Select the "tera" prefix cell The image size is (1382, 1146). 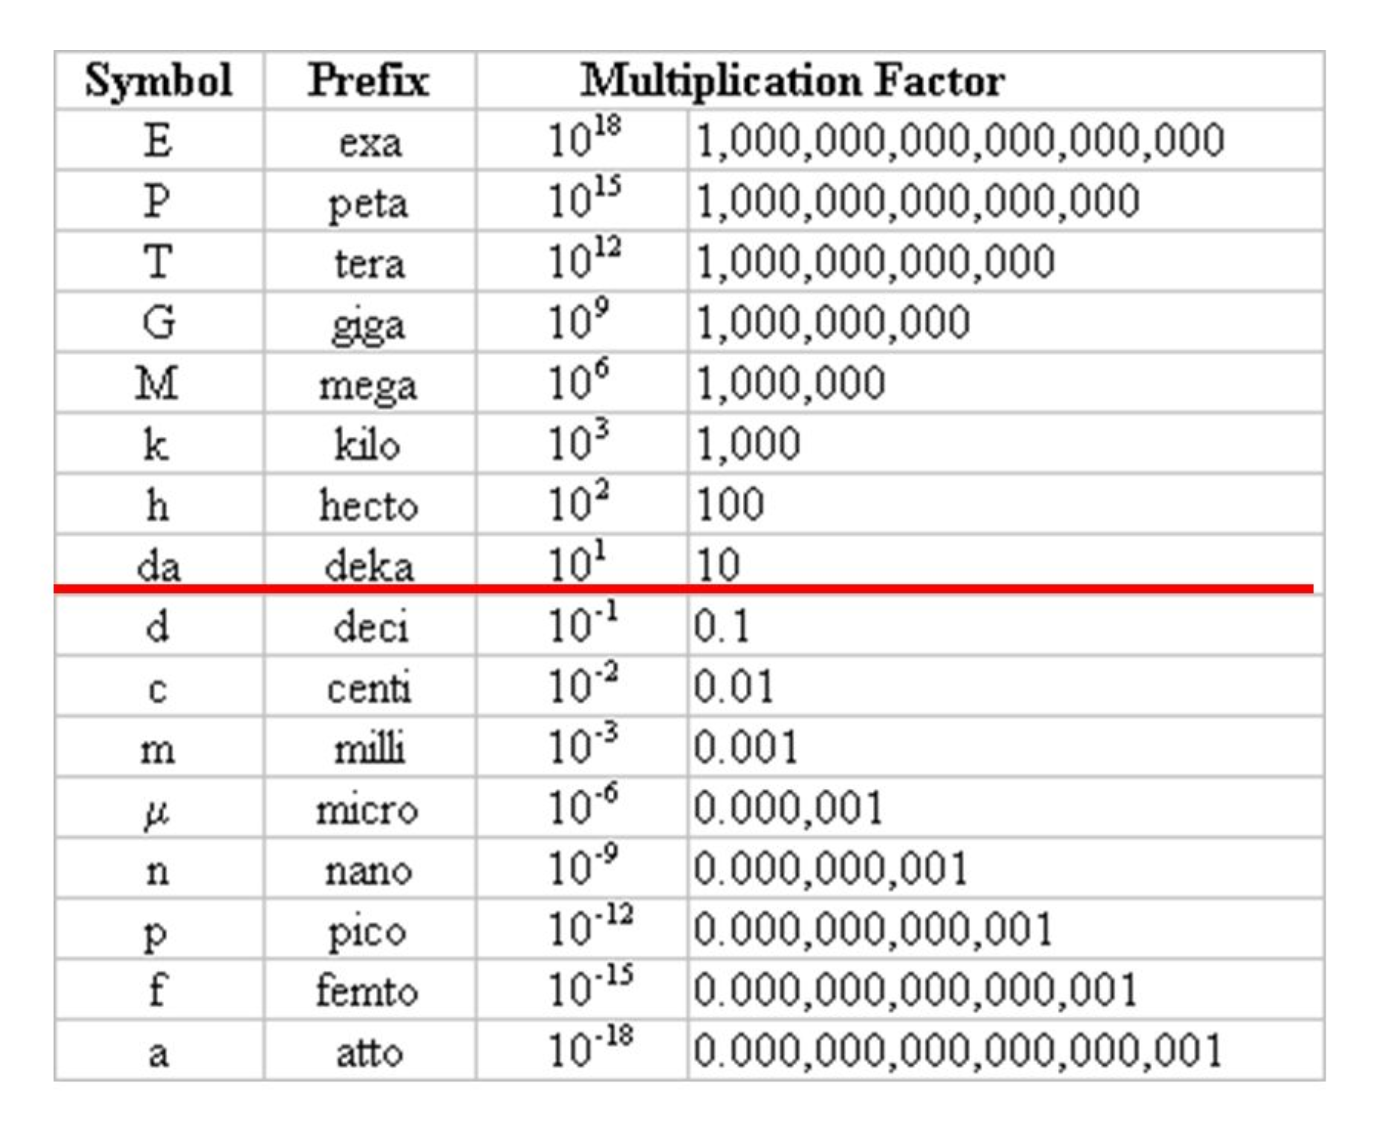pos(370,263)
